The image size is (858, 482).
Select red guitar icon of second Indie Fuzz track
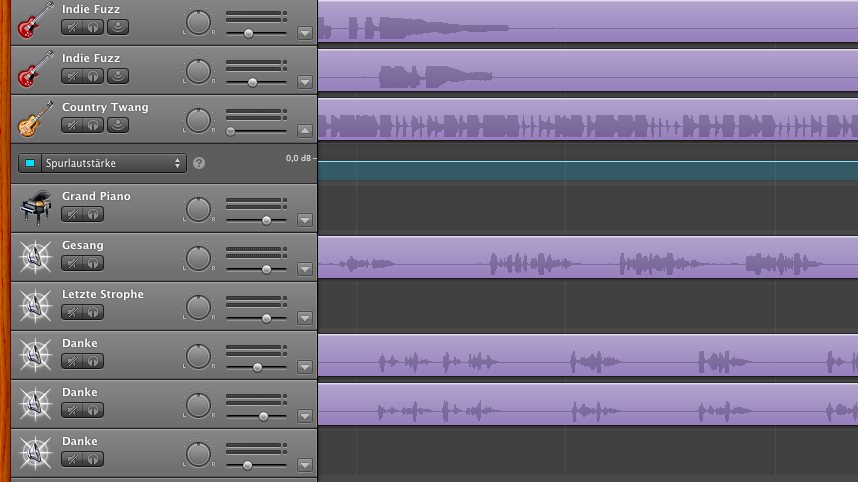click(36, 69)
